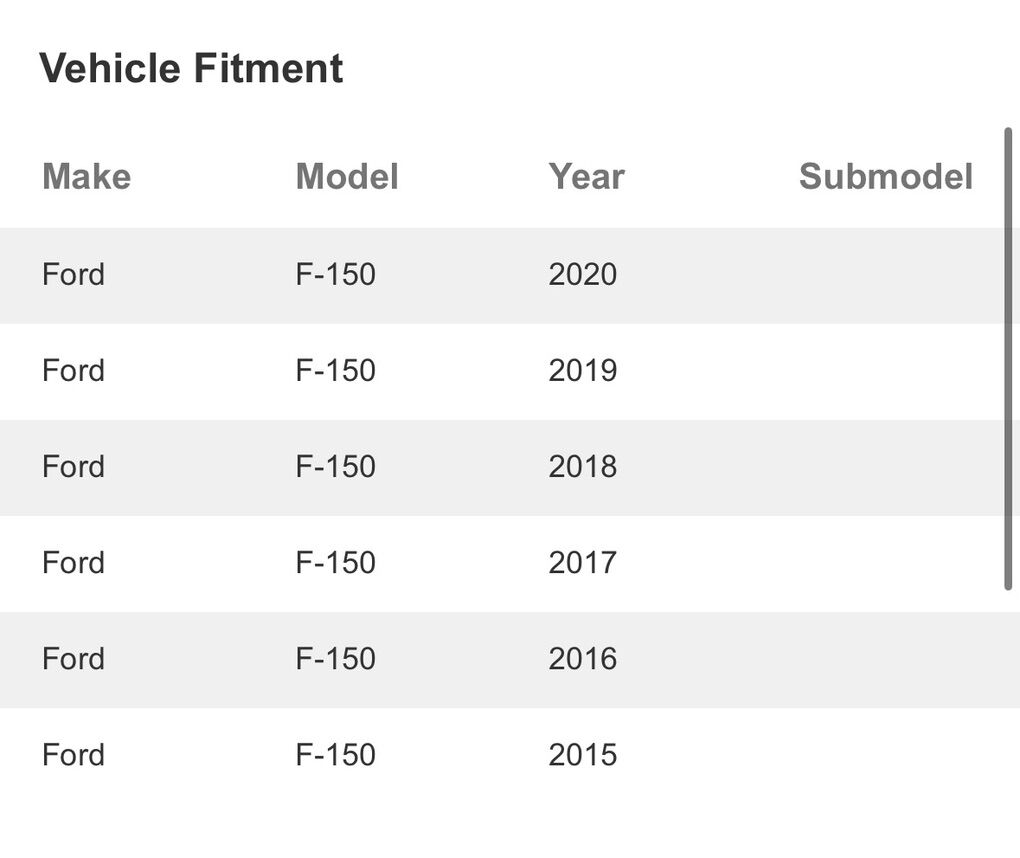
Task: Click the Make column header
Action: (86, 177)
